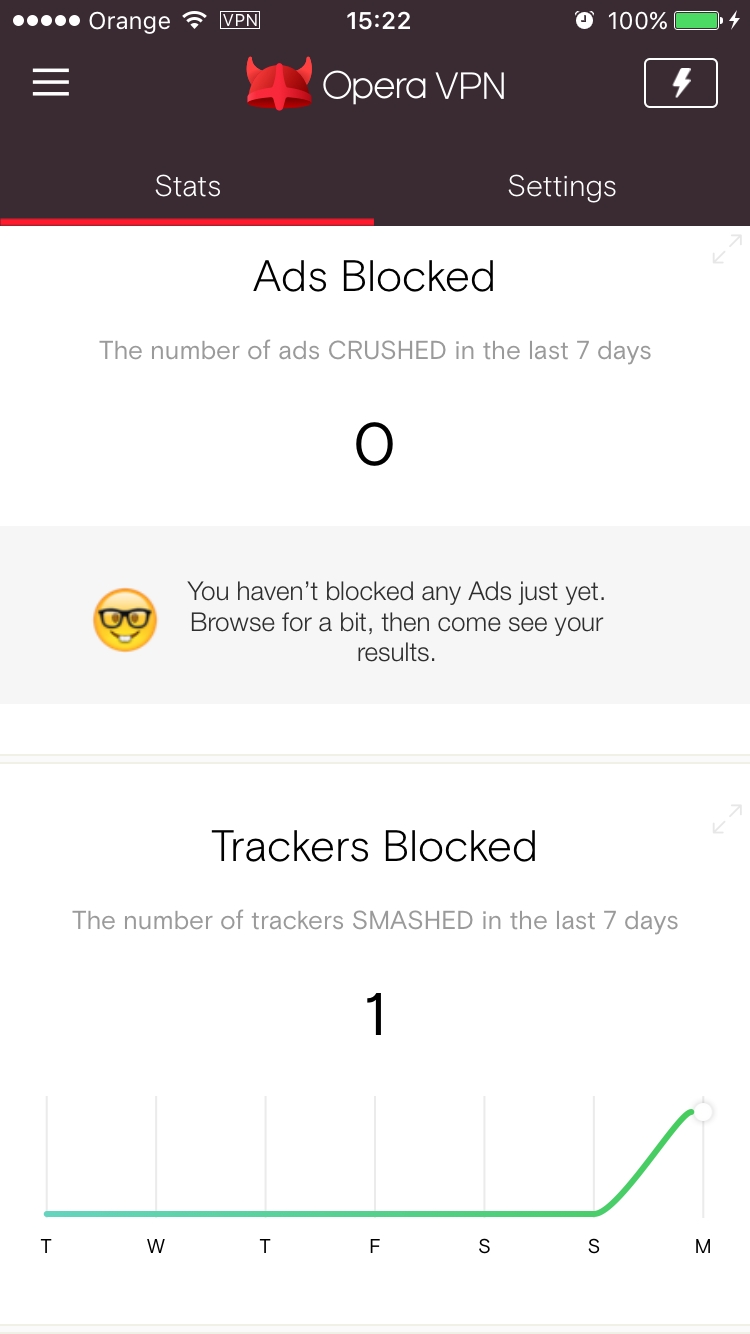The image size is (750, 1334).
Task: Tap the nerd face emoji
Action: point(125,619)
